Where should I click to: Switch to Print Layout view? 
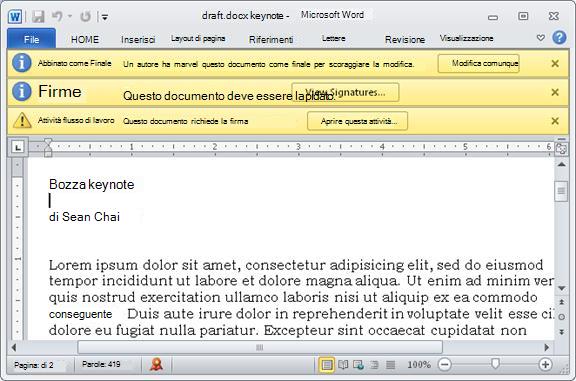click(x=327, y=365)
